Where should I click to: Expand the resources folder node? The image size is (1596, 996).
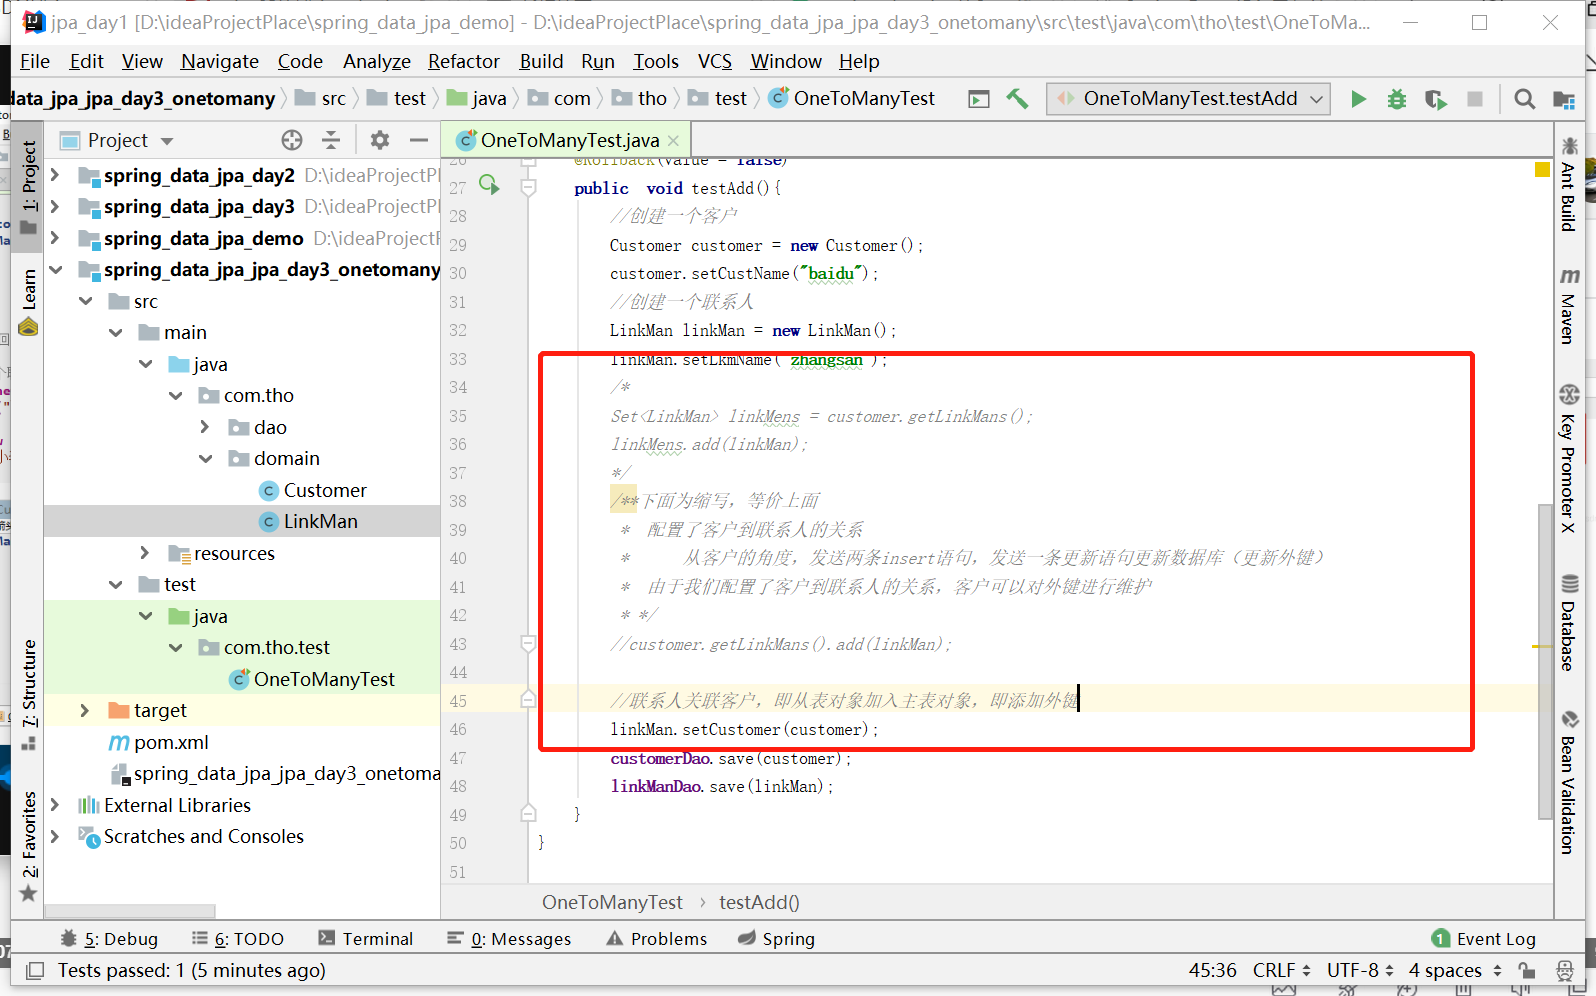click(145, 554)
